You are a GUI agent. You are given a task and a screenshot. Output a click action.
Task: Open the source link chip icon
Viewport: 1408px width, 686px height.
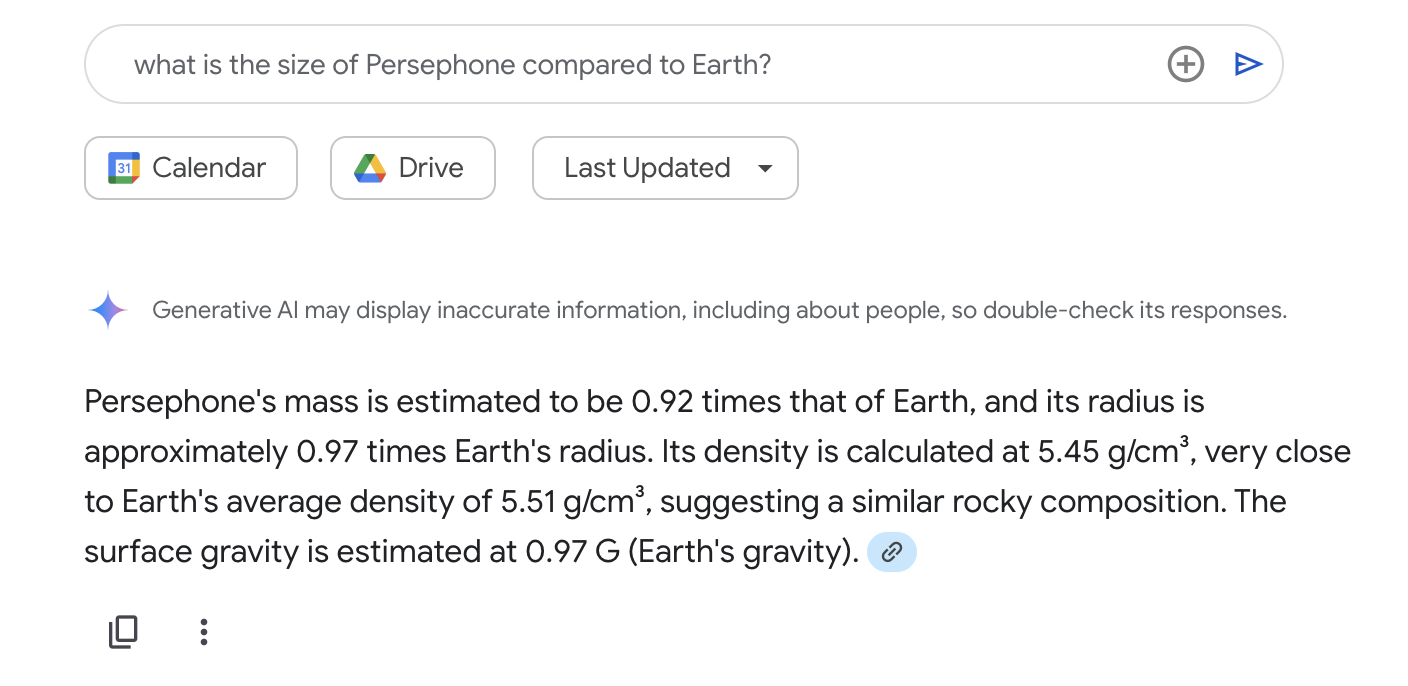(891, 552)
